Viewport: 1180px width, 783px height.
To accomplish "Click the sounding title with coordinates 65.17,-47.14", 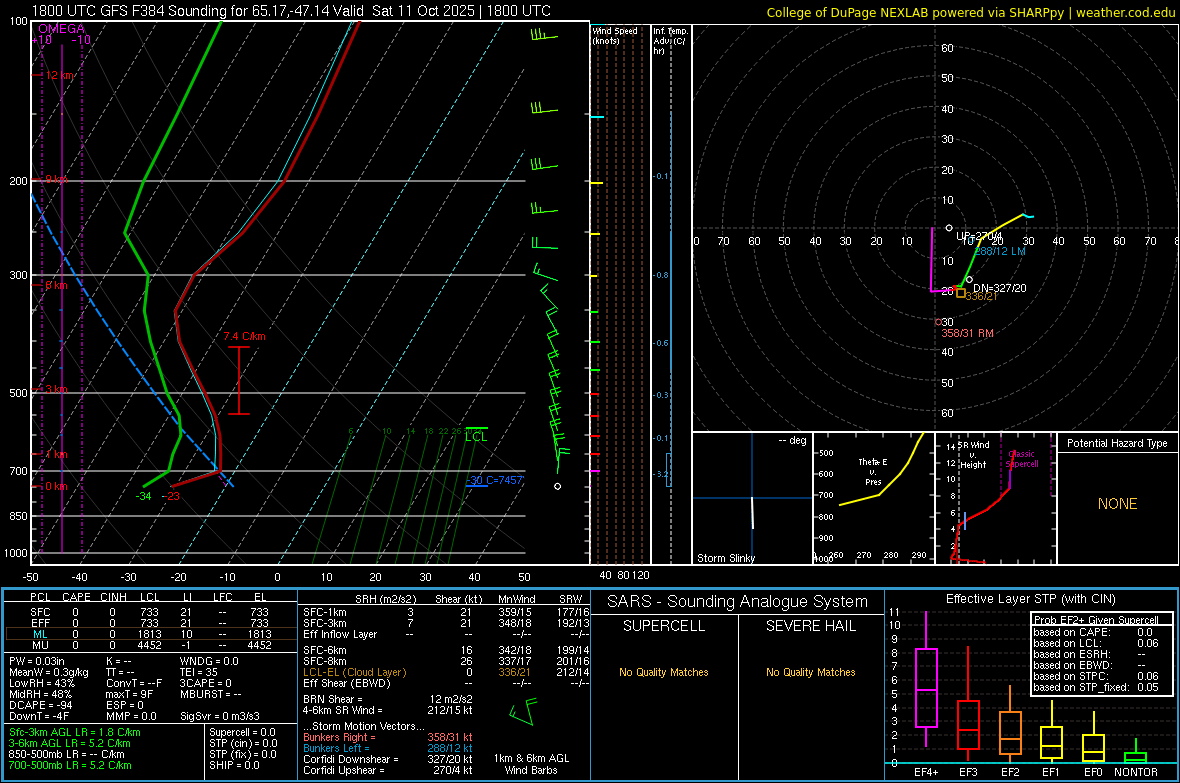I will click(x=291, y=11).
